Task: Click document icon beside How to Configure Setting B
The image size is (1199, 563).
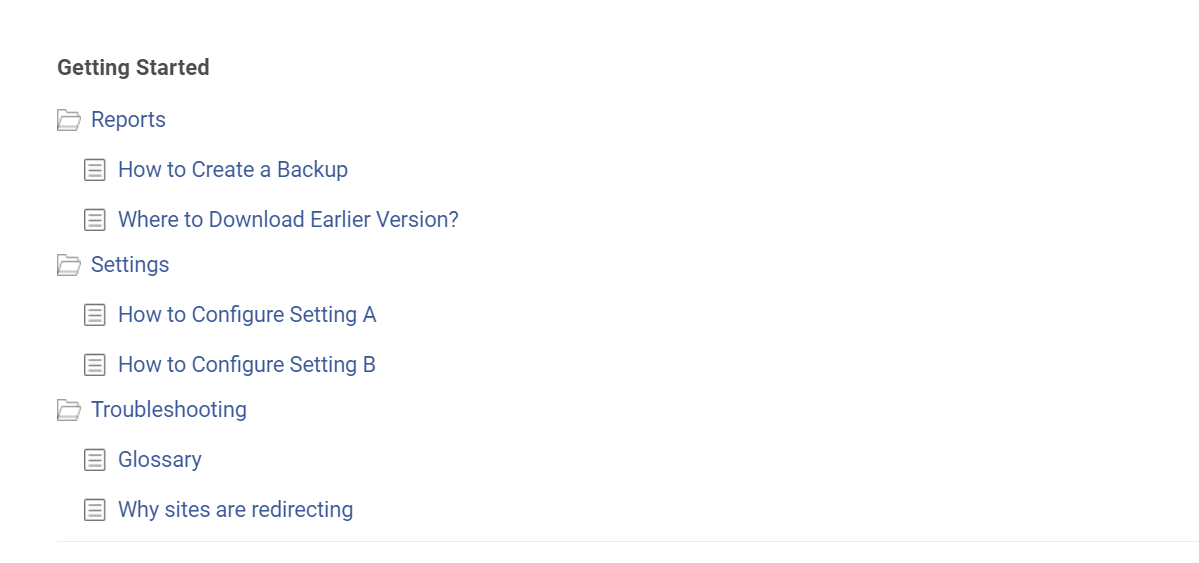Action: pos(95,365)
